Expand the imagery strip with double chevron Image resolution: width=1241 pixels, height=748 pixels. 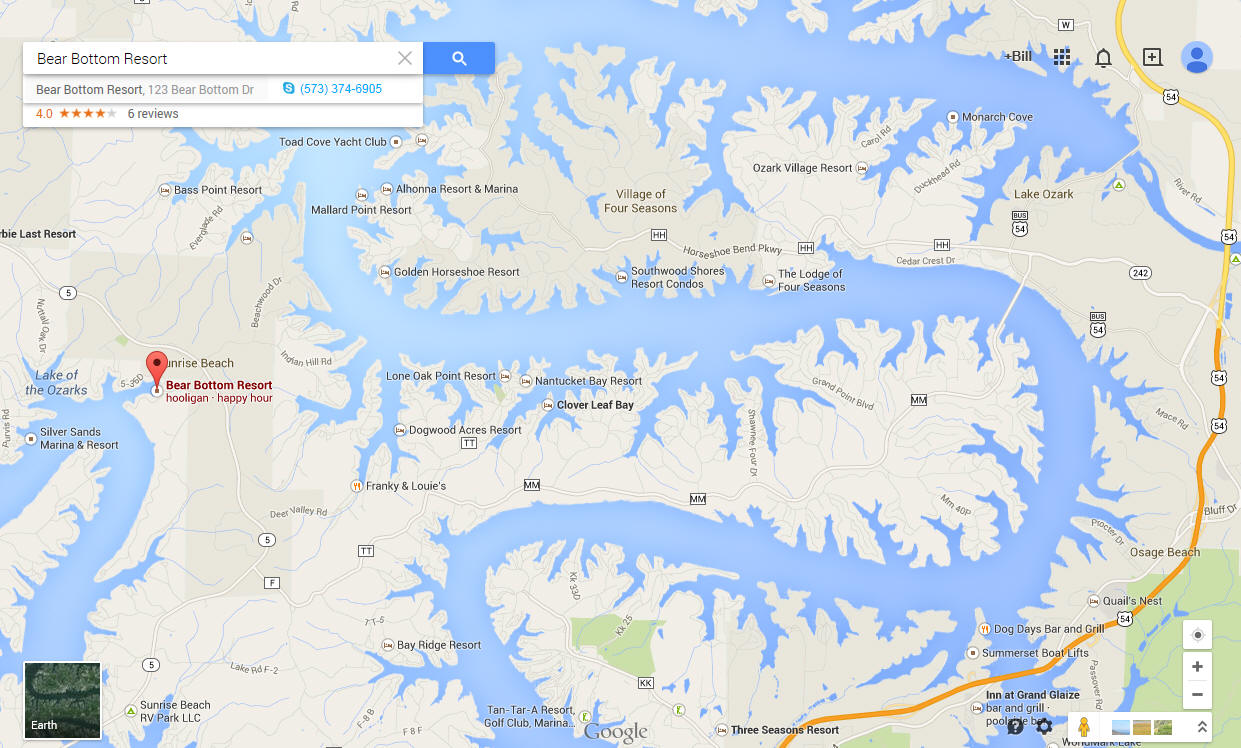click(x=1202, y=727)
